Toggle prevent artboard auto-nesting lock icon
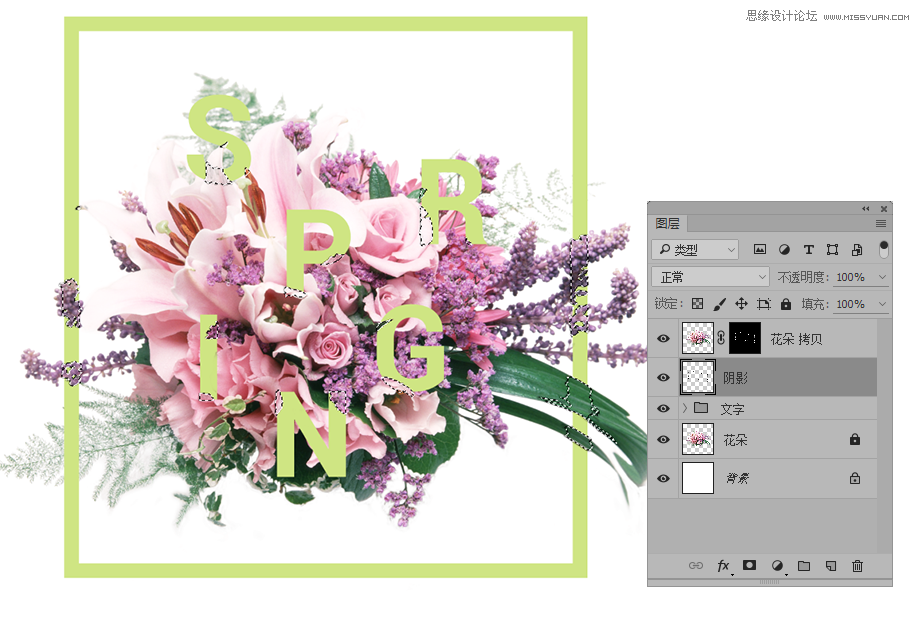Viewport: 920px width, 620px height. [x=763, y=304]
